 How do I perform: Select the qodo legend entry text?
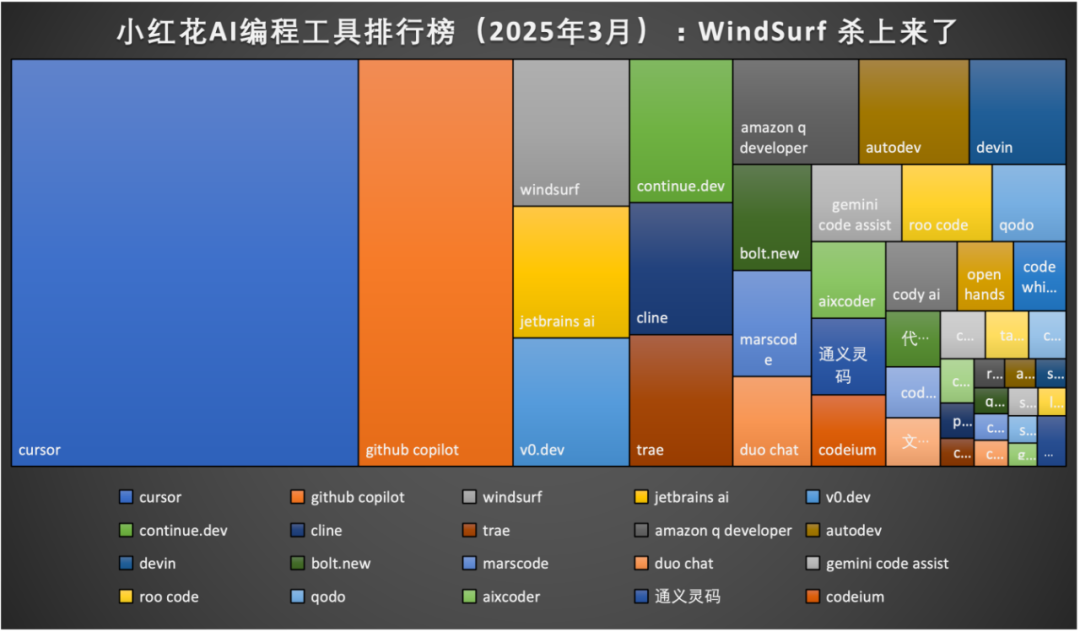point(328,597)
